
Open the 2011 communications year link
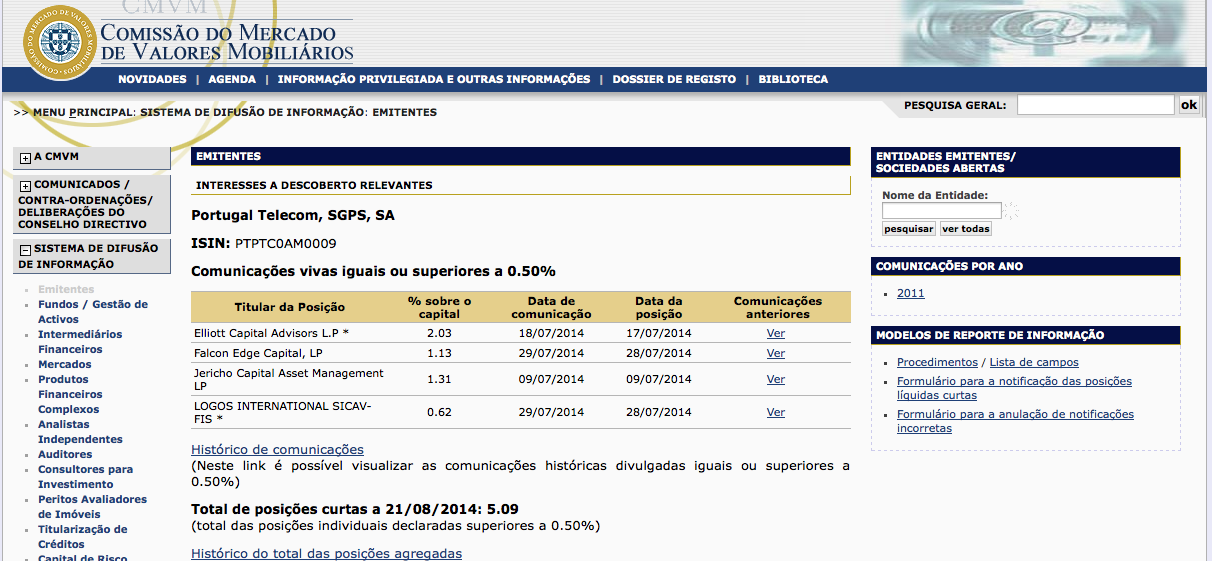click(911, 293)
